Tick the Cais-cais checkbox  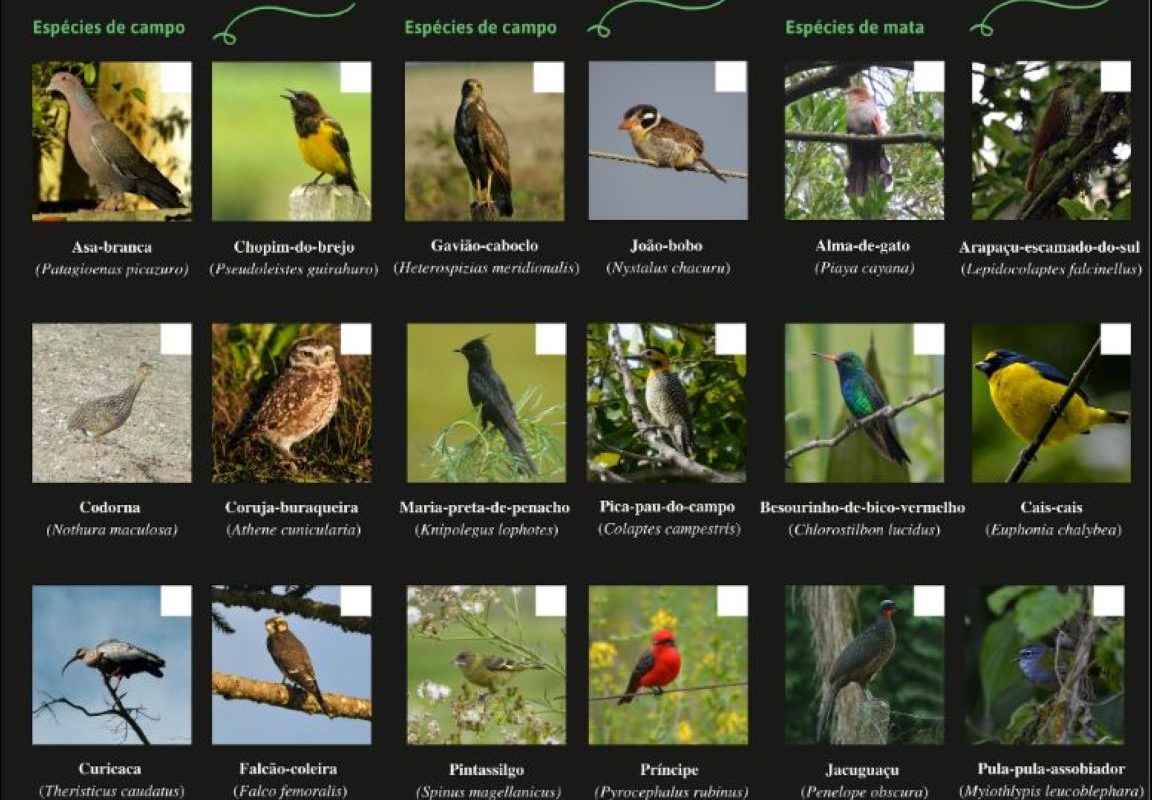coord(1115,339)
